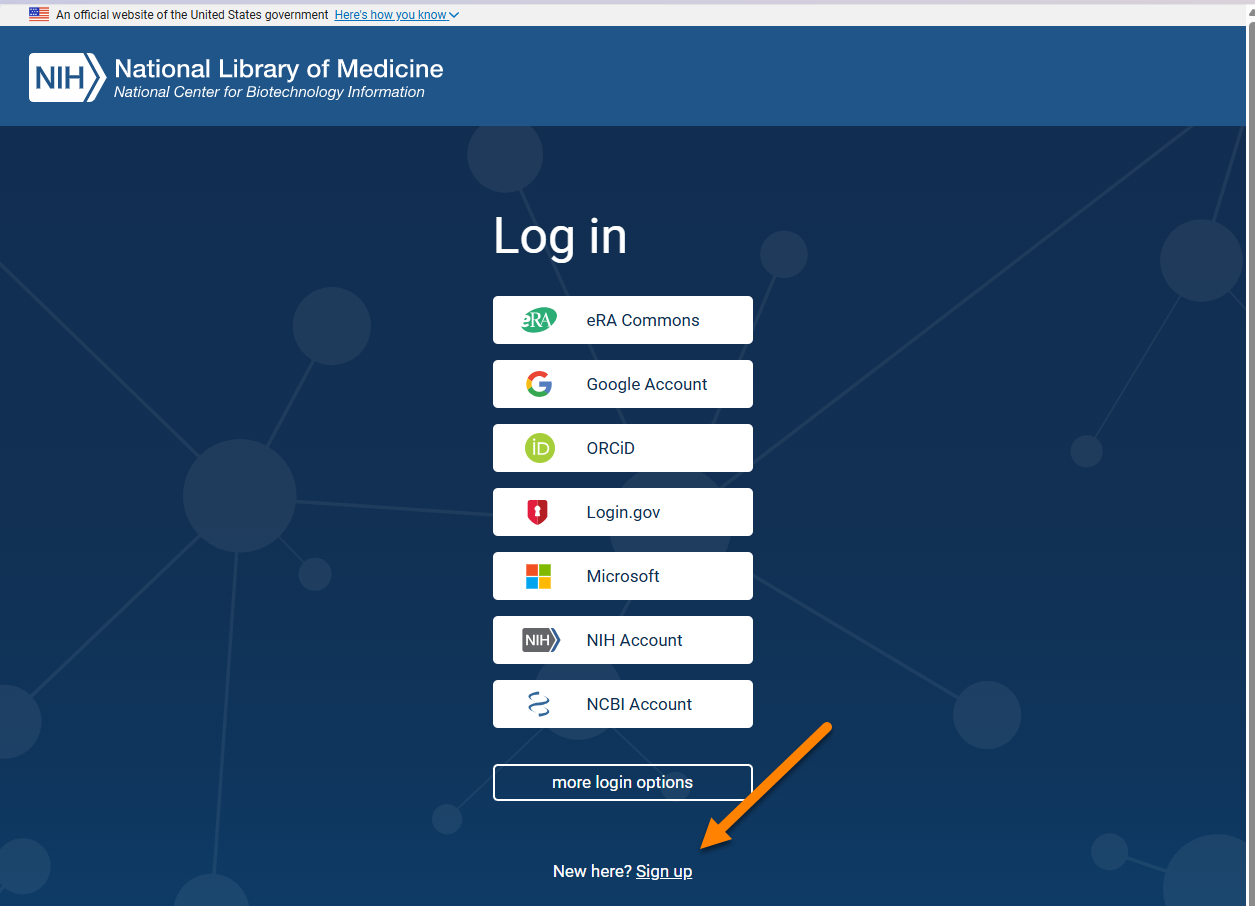
Task: Click the gray NIH Account badge icon
Action: click(540, 640)
